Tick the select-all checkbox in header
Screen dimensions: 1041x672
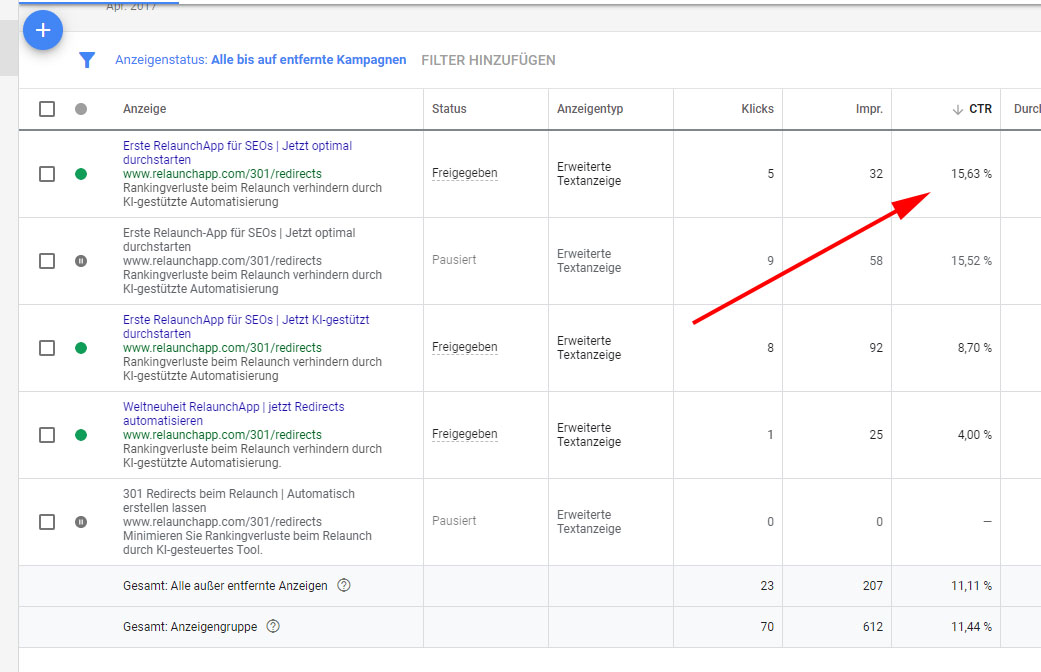click(x=47, y=109)
